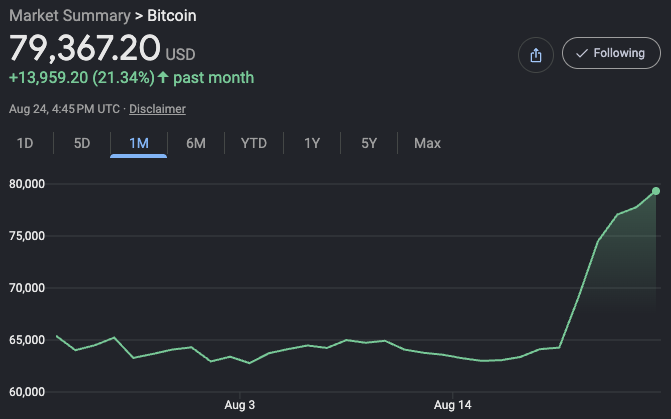671x419 pixels.
Task: Click the 60,000 axis label
Action: (x=27, y=392)
